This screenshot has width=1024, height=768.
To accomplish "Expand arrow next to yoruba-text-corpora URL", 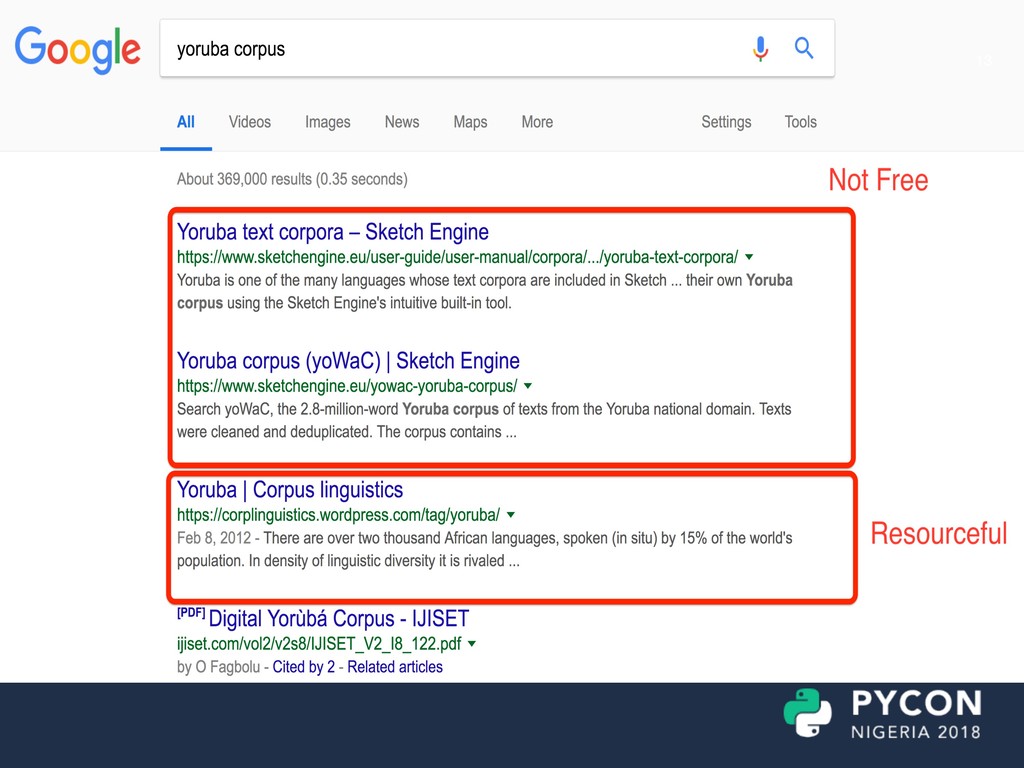I will (749, 257).
